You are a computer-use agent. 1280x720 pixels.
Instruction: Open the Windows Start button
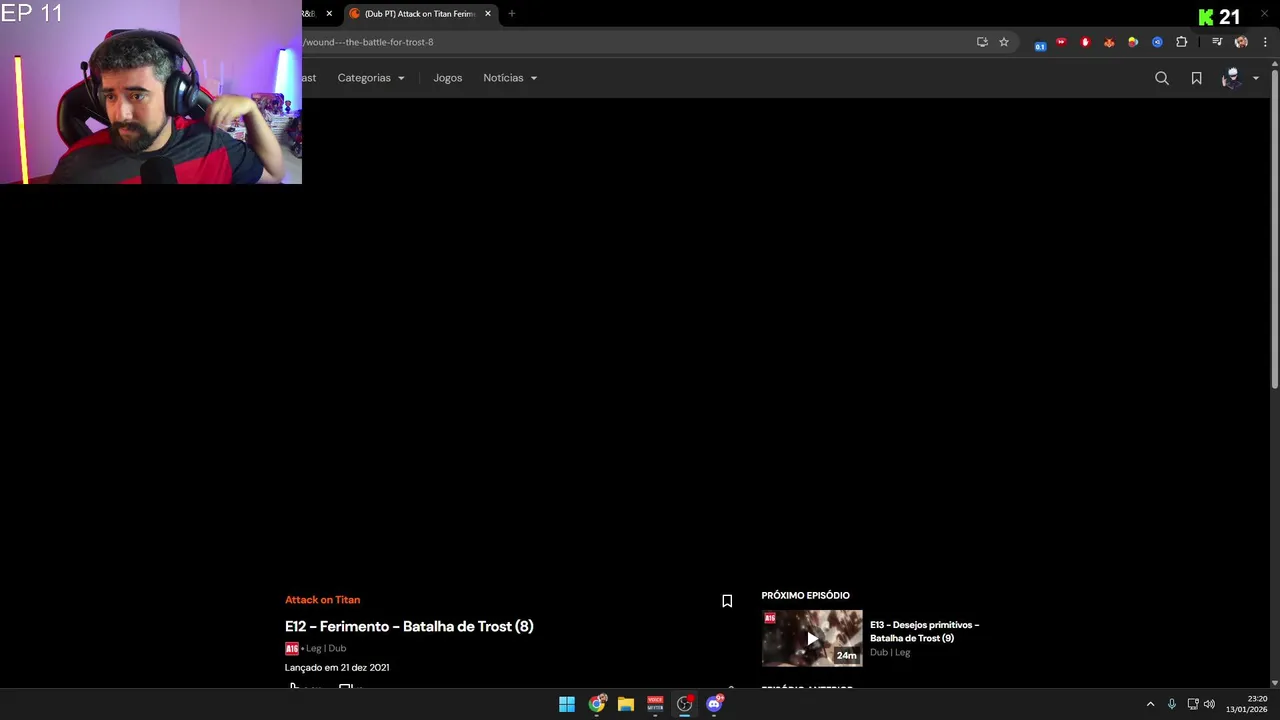567,704
